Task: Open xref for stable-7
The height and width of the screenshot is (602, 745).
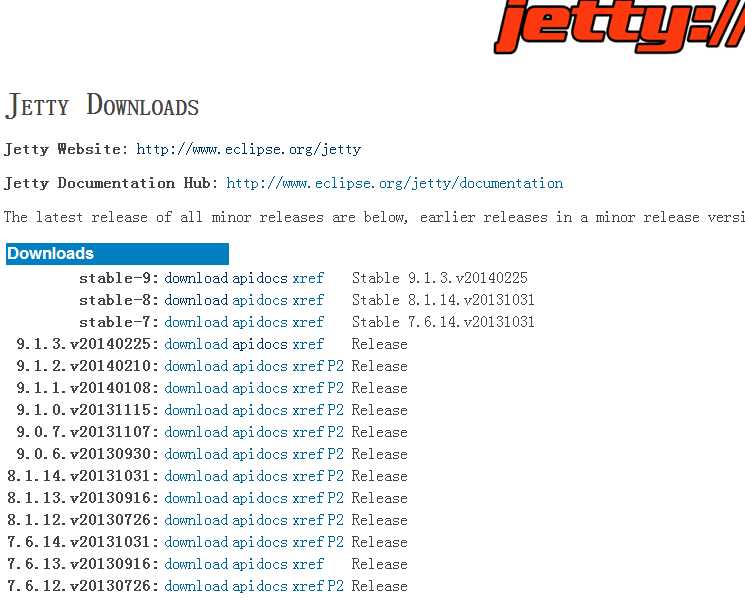Action: [x=308, y=322]
